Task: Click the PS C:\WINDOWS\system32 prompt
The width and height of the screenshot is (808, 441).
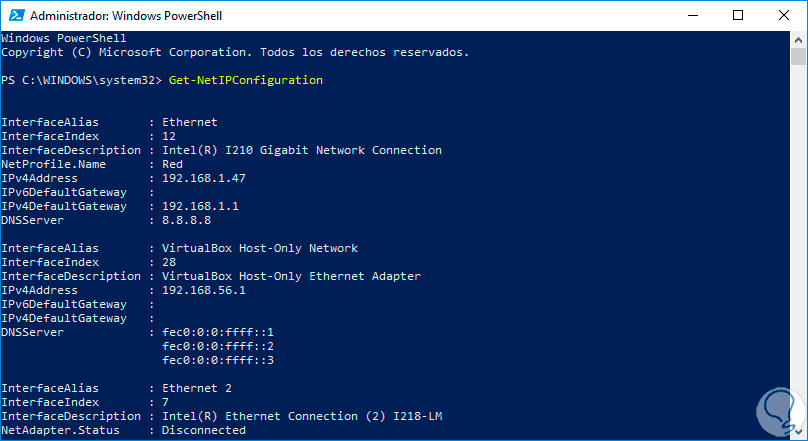Action: [73, 80]
